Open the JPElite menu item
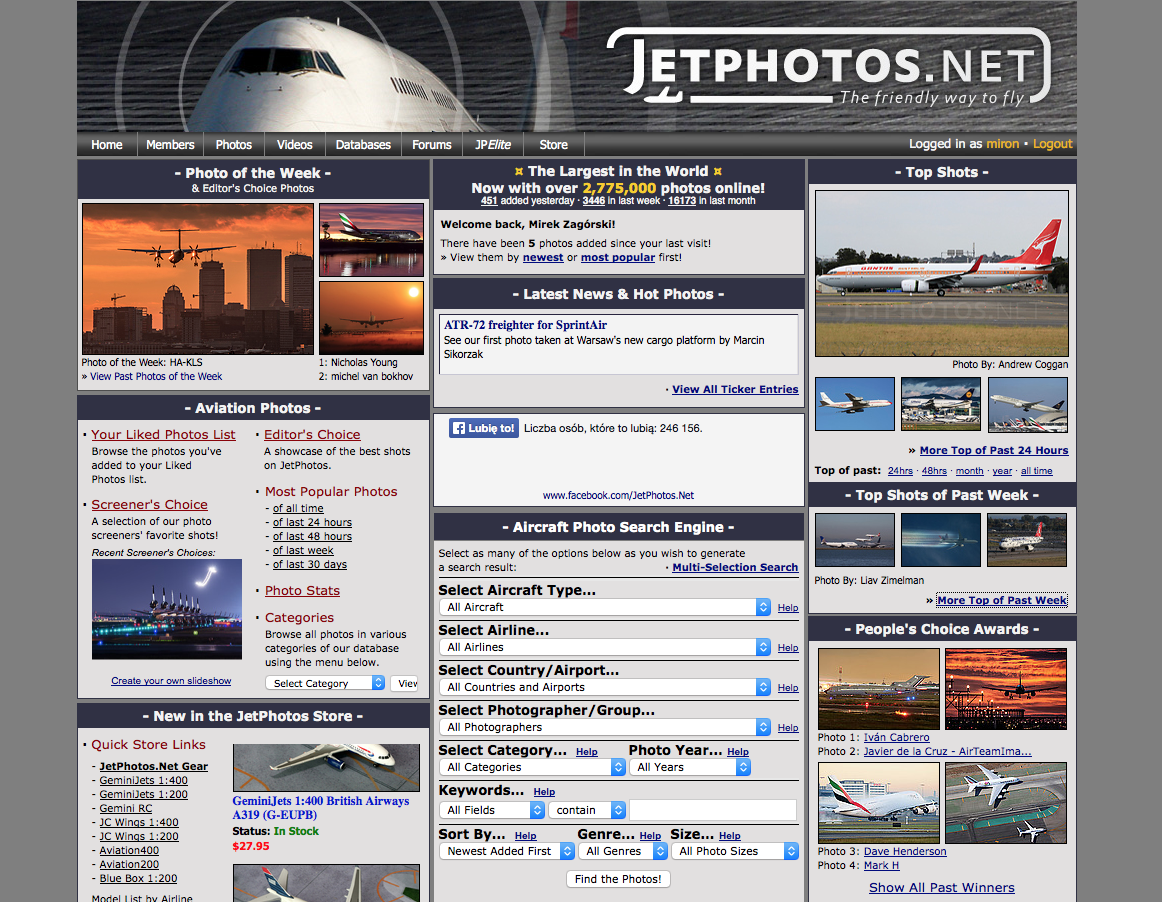The height and width of the screenshot is (902, 1162). click(x=493, y=145)
